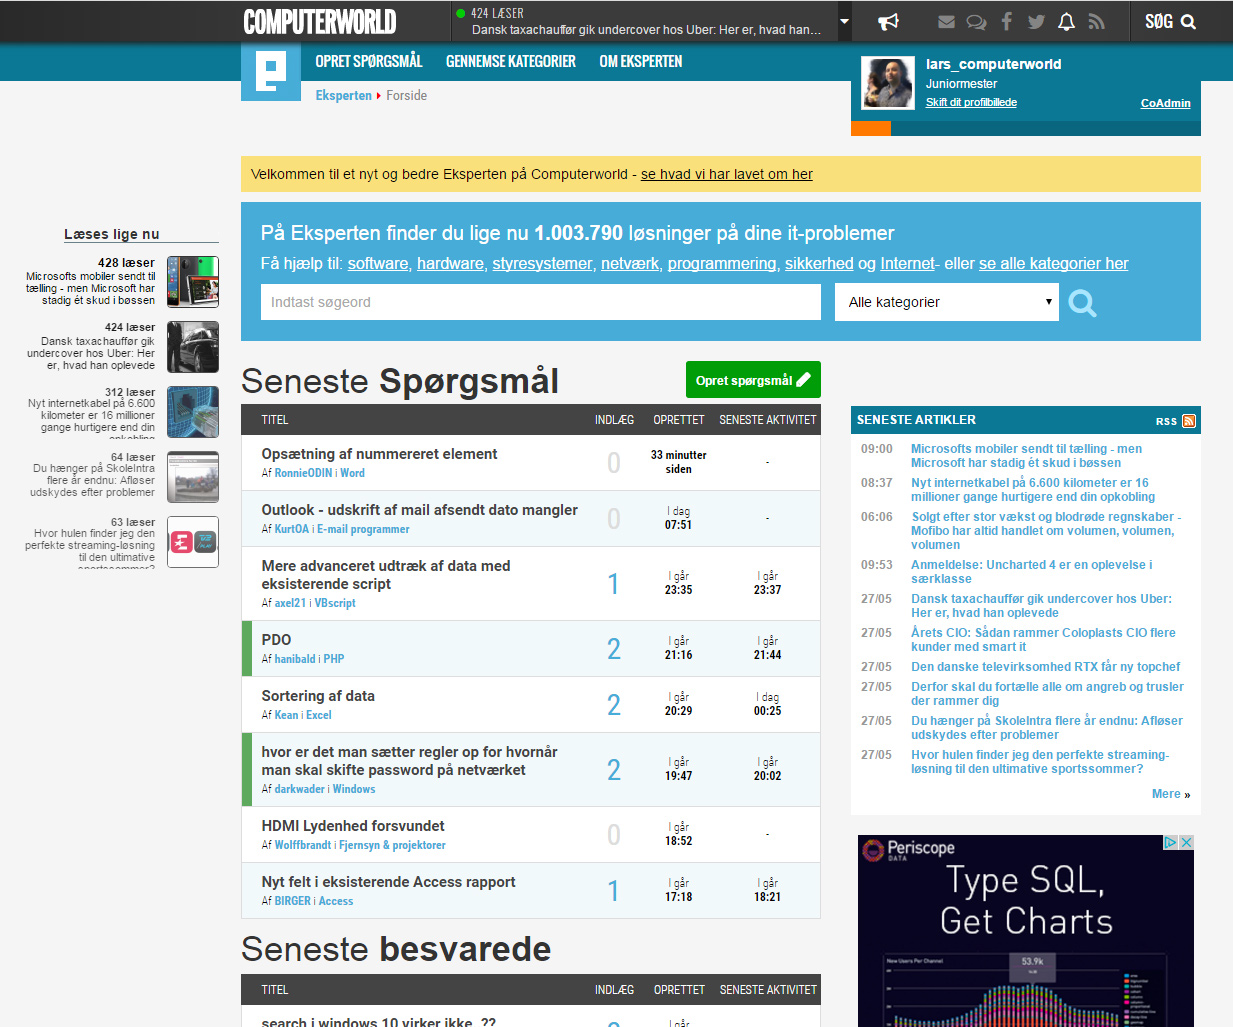Select 'Gennemse kategorier' in navigation

pos(510,62)
